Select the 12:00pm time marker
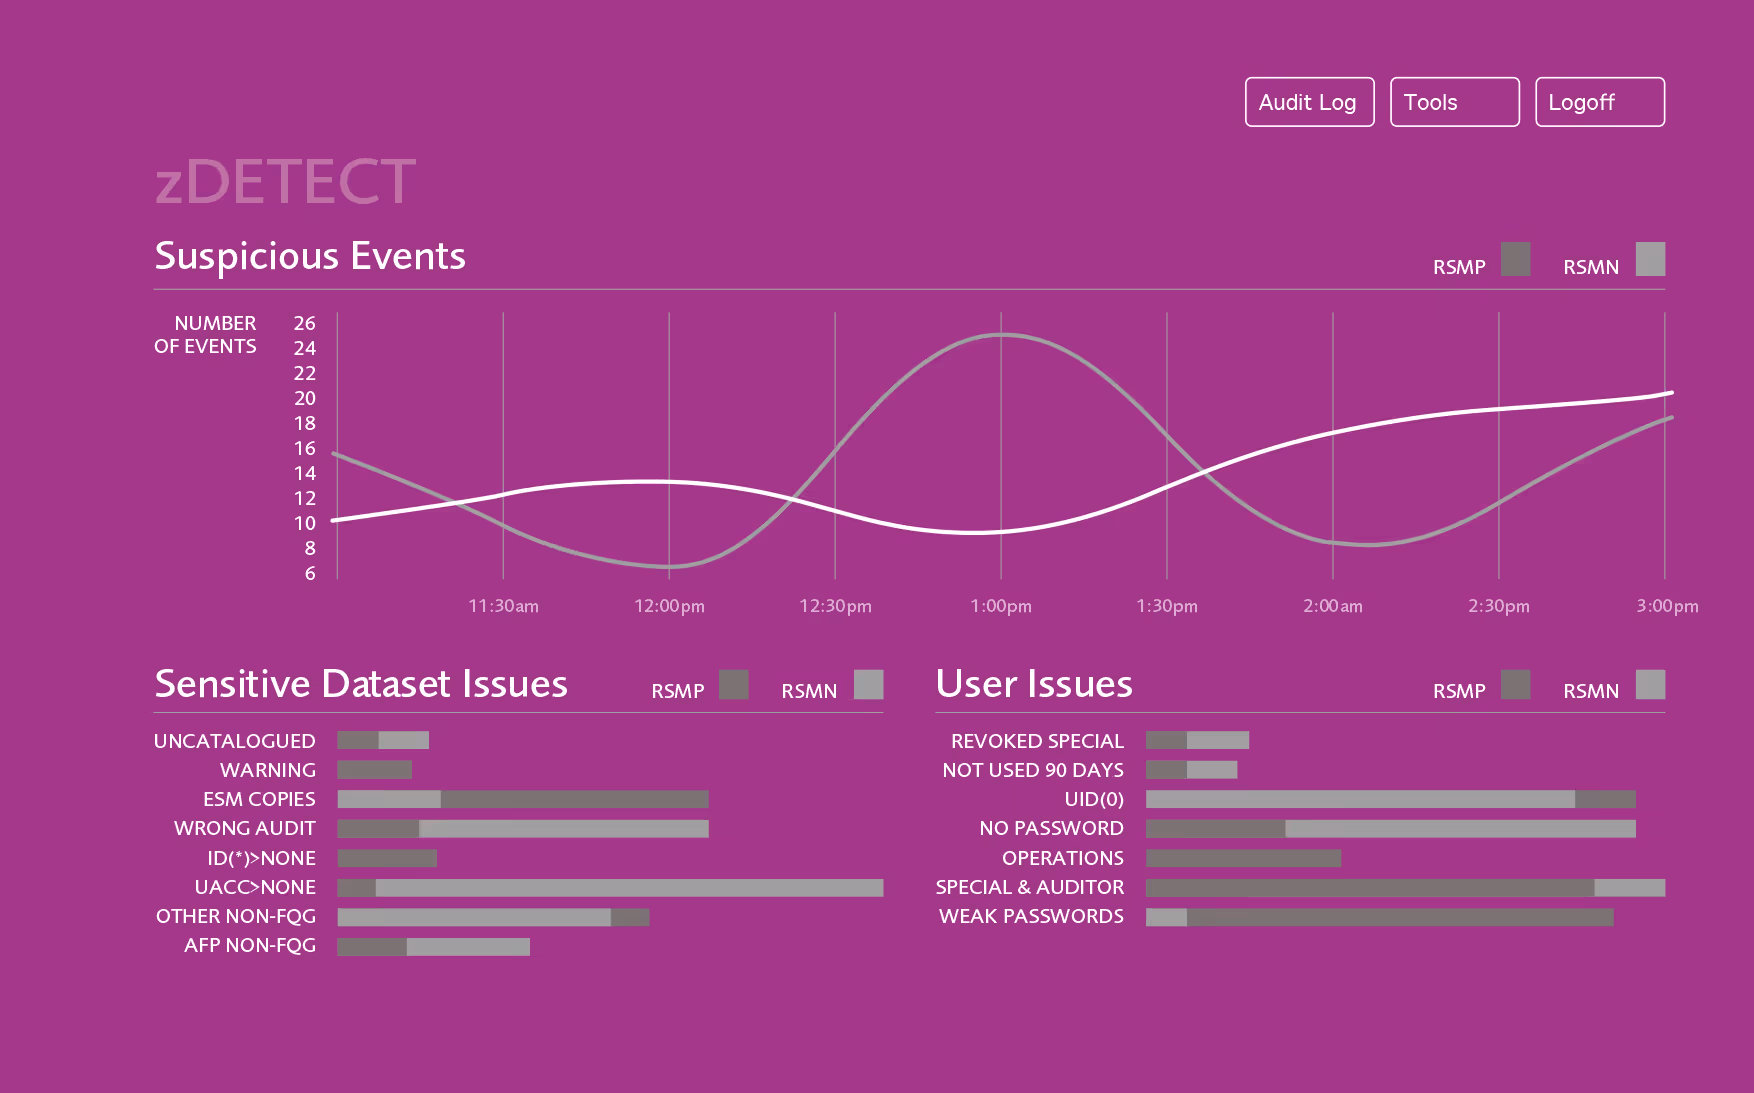This screenshot has height=1093, width=1754. (669, 606)
